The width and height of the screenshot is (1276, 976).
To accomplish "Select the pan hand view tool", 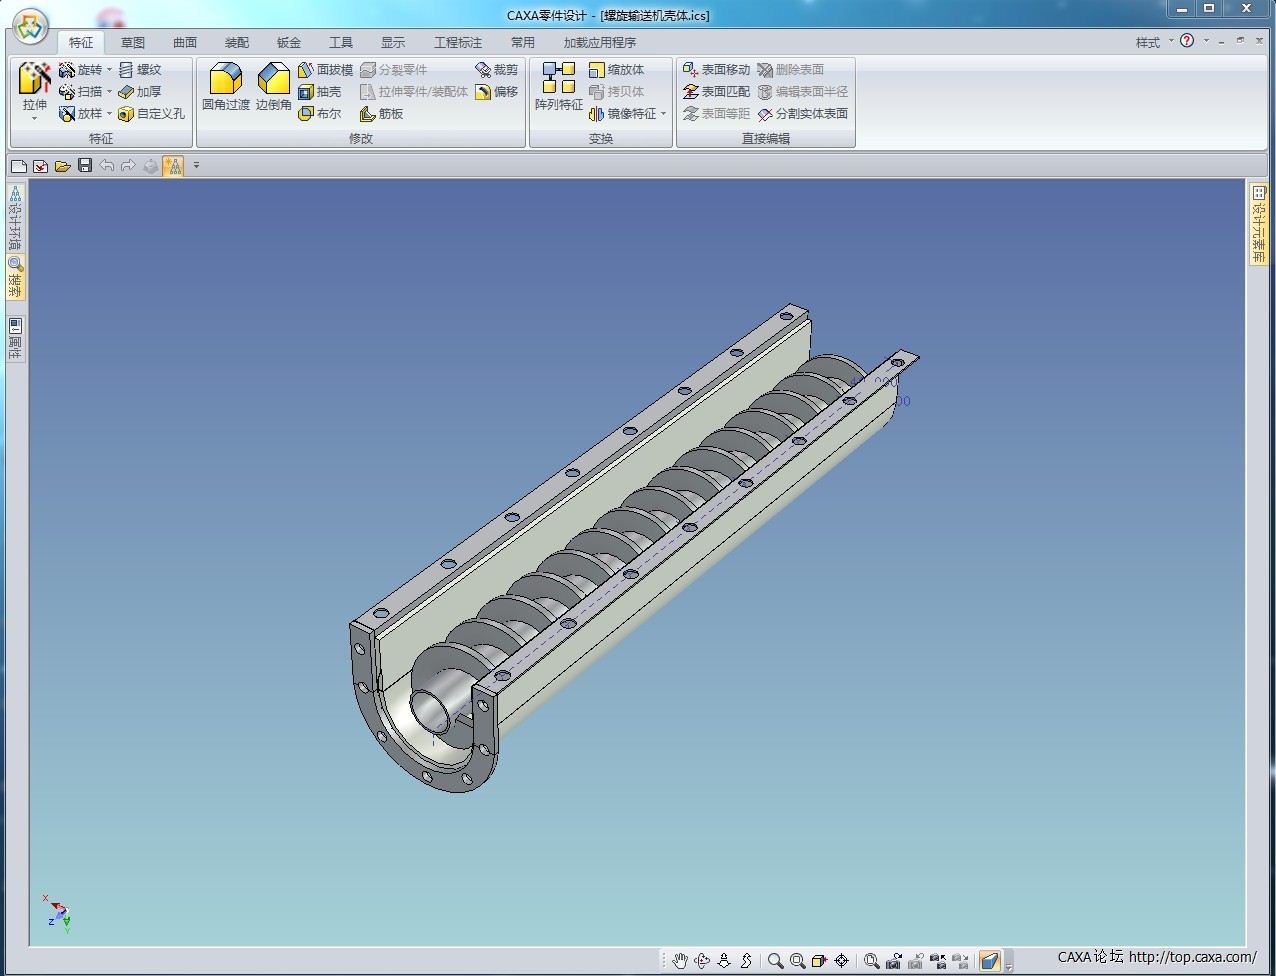I will 680,961.
